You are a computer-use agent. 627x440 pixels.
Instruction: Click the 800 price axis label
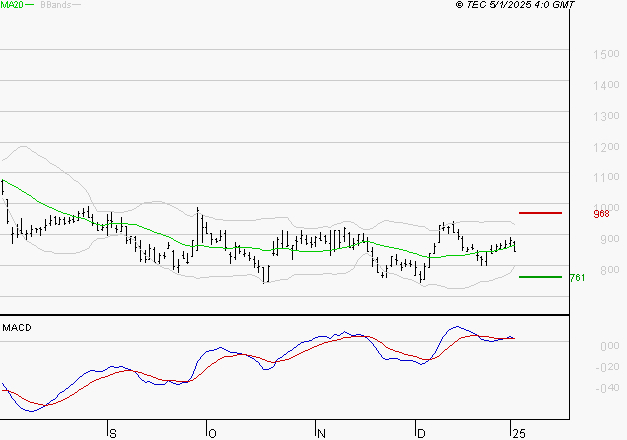pyautogui.click(x=610, y=270)
